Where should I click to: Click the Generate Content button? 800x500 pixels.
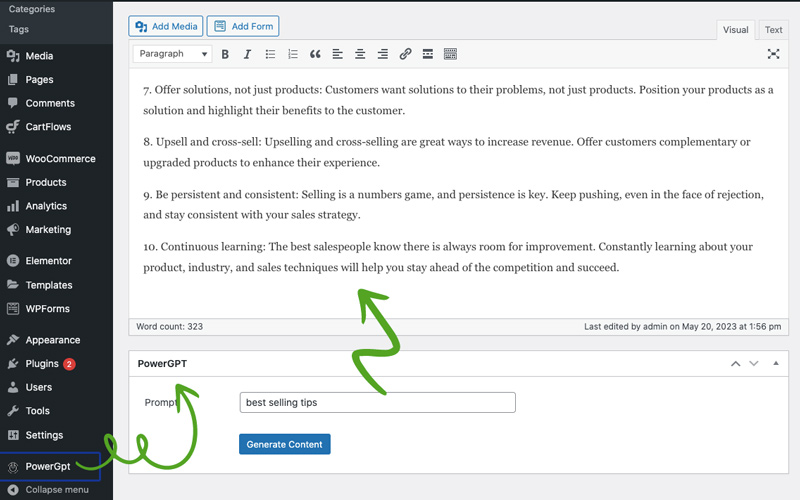[284, 444]
